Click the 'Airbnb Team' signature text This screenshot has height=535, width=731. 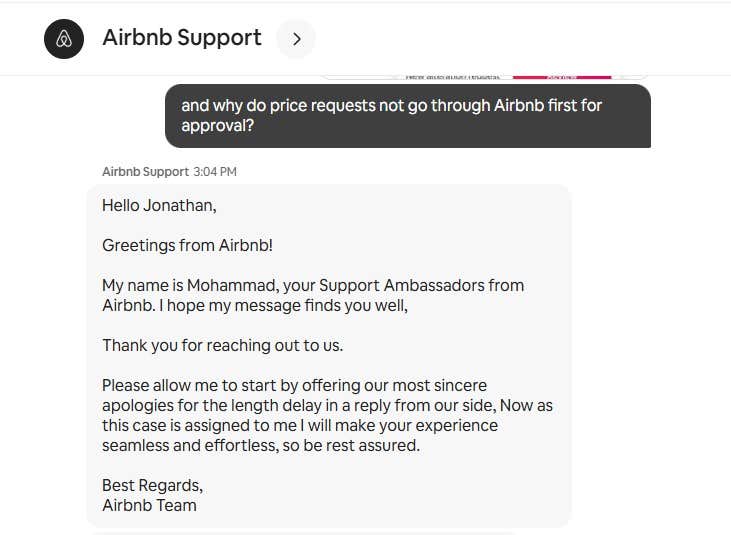coord(149,505)
